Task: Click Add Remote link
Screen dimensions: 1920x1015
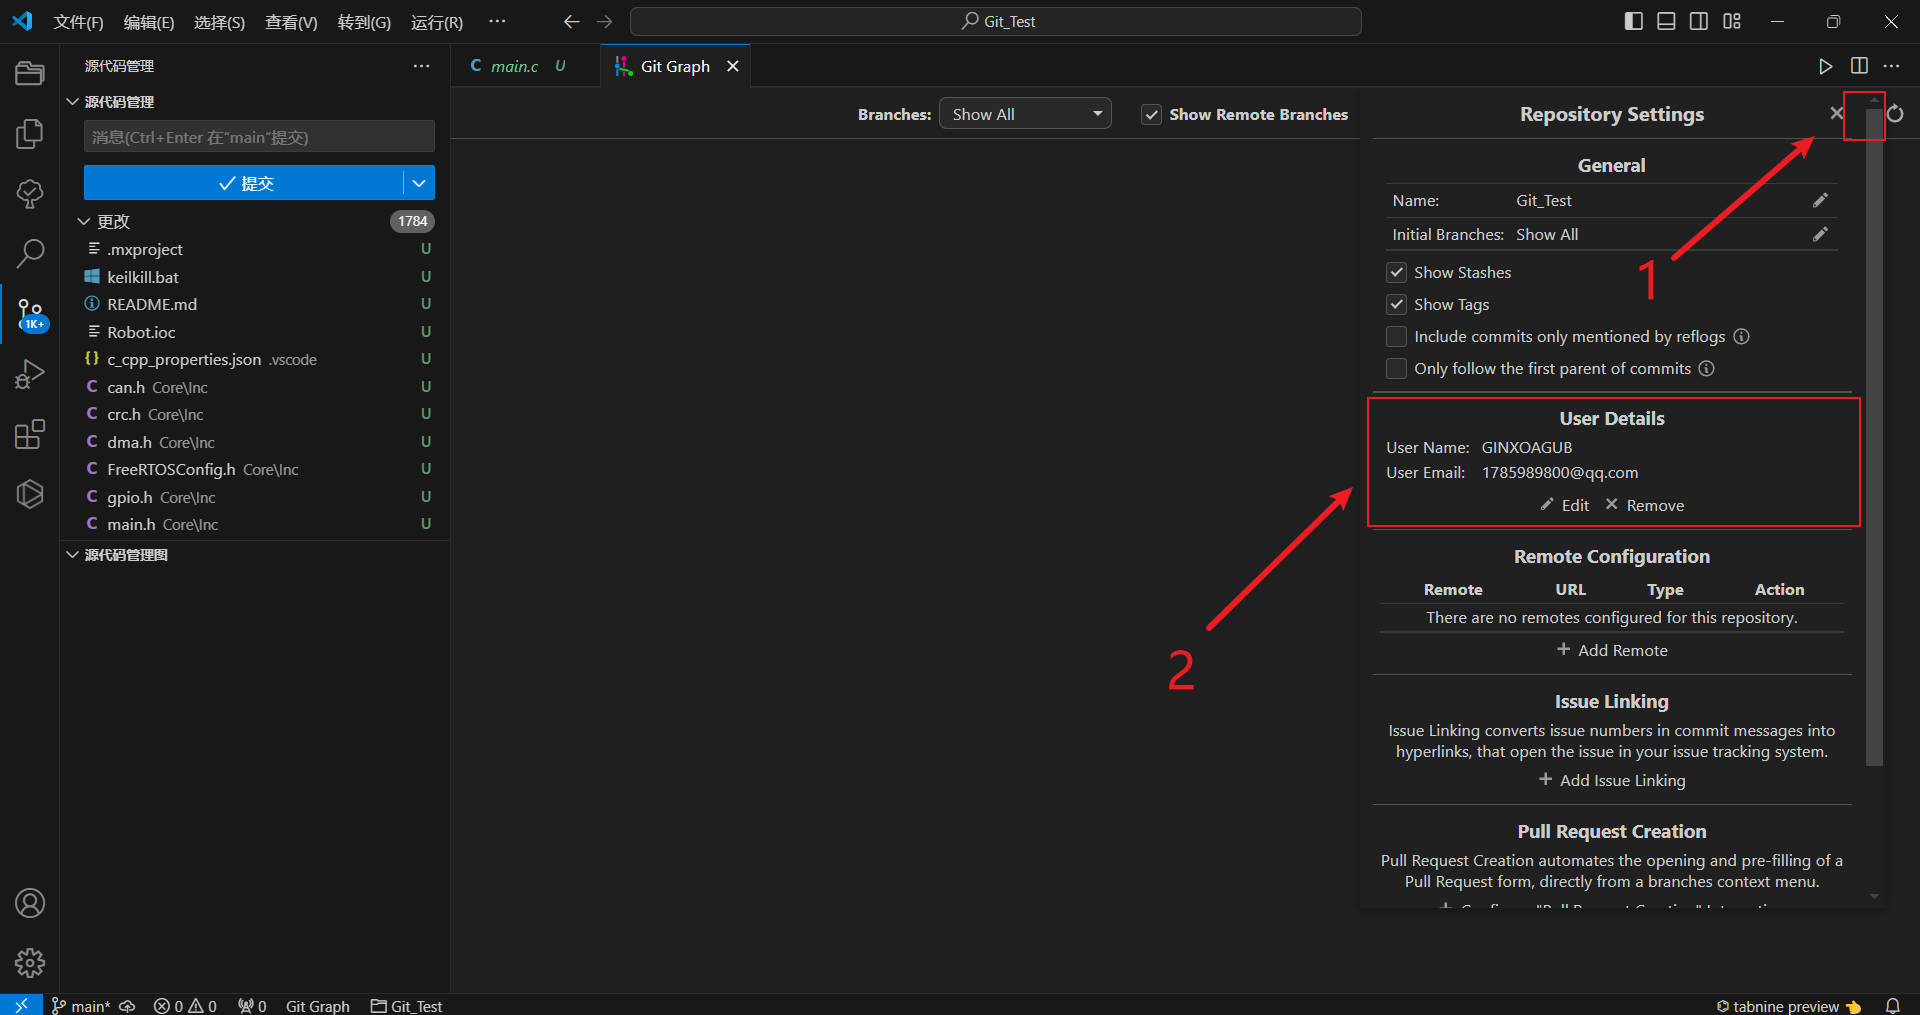Action: (1612, 650)
